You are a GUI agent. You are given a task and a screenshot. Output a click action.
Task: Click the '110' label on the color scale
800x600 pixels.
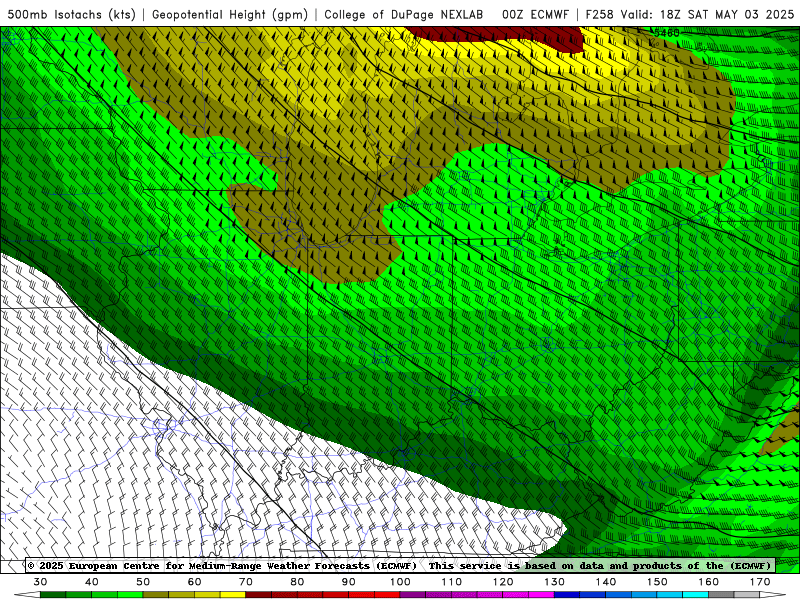tap(452, 582)
